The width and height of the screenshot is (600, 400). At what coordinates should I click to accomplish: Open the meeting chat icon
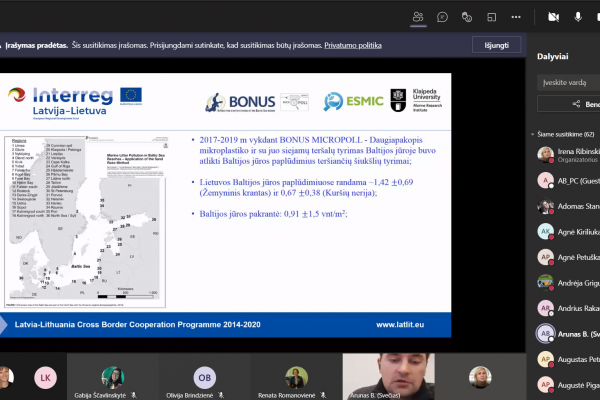442,17
